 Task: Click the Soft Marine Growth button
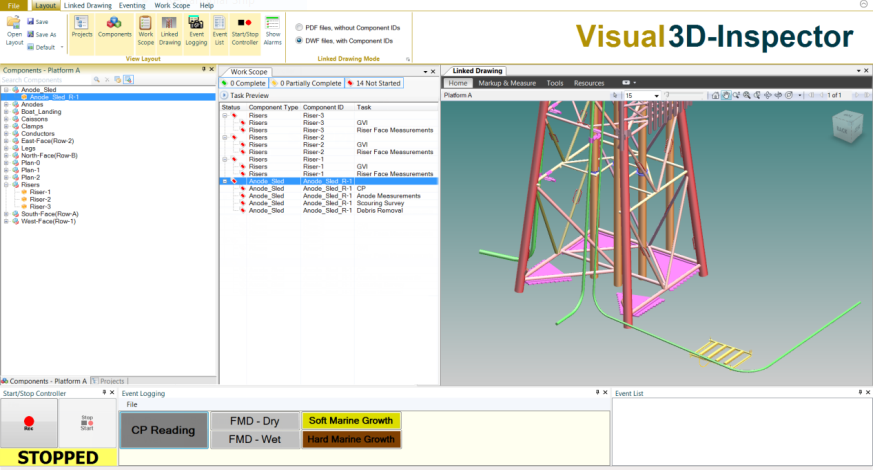click(x=351, y=420)
